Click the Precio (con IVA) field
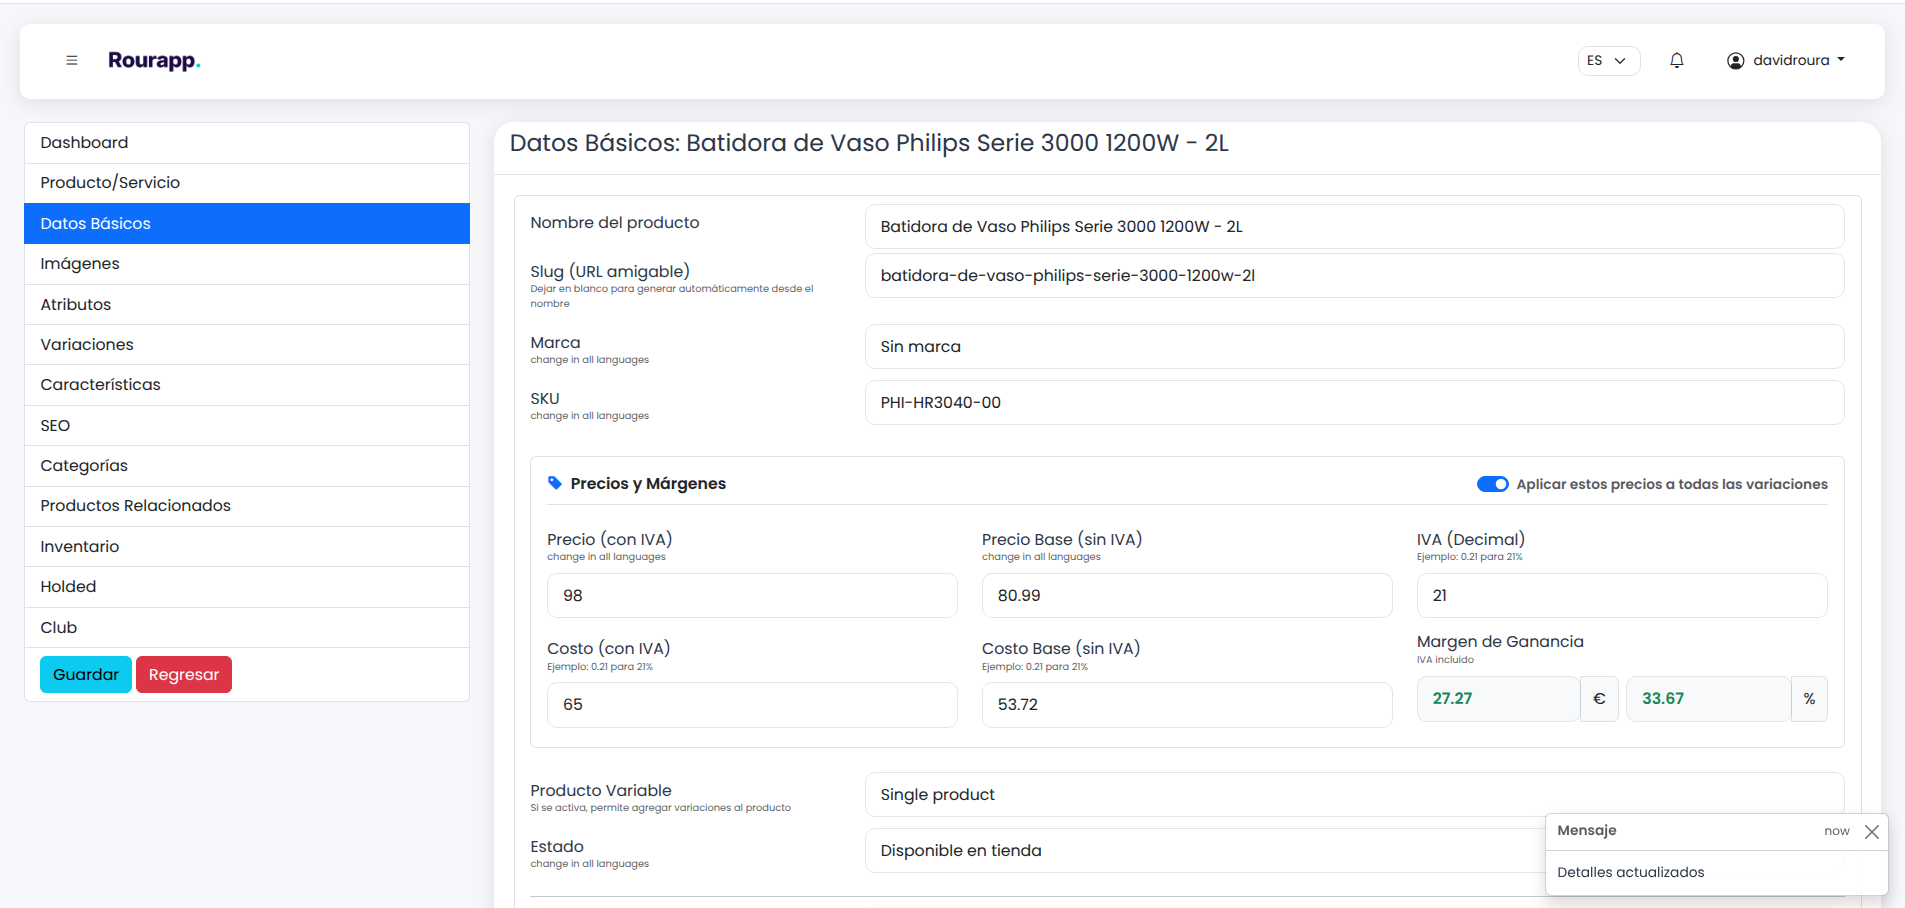This screenshot has width=1905, height=908. point(752,596)
